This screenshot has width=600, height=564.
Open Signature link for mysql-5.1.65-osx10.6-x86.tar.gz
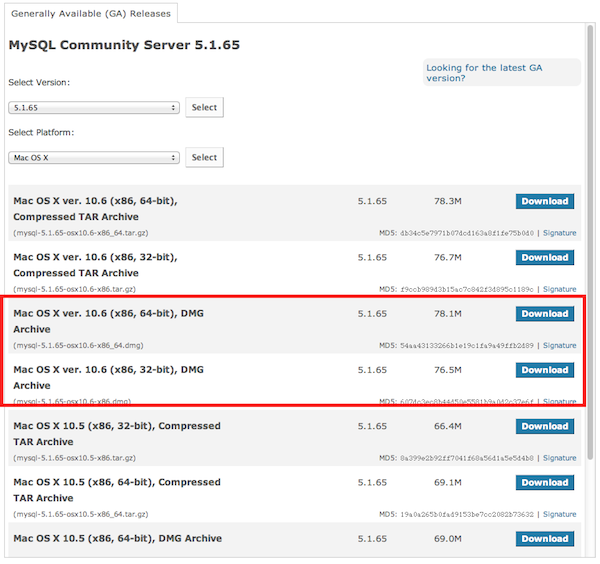click(559, 289)
